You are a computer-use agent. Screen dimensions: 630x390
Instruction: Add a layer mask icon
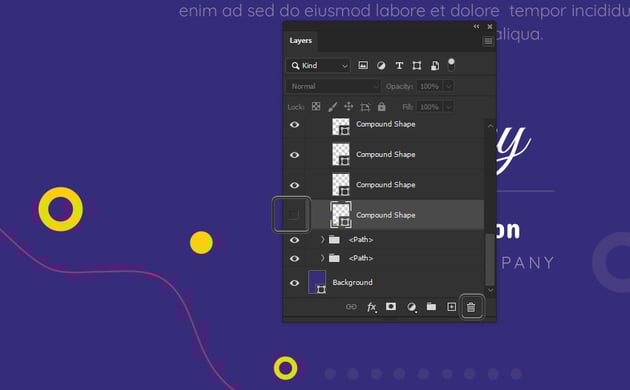point(391,307)
